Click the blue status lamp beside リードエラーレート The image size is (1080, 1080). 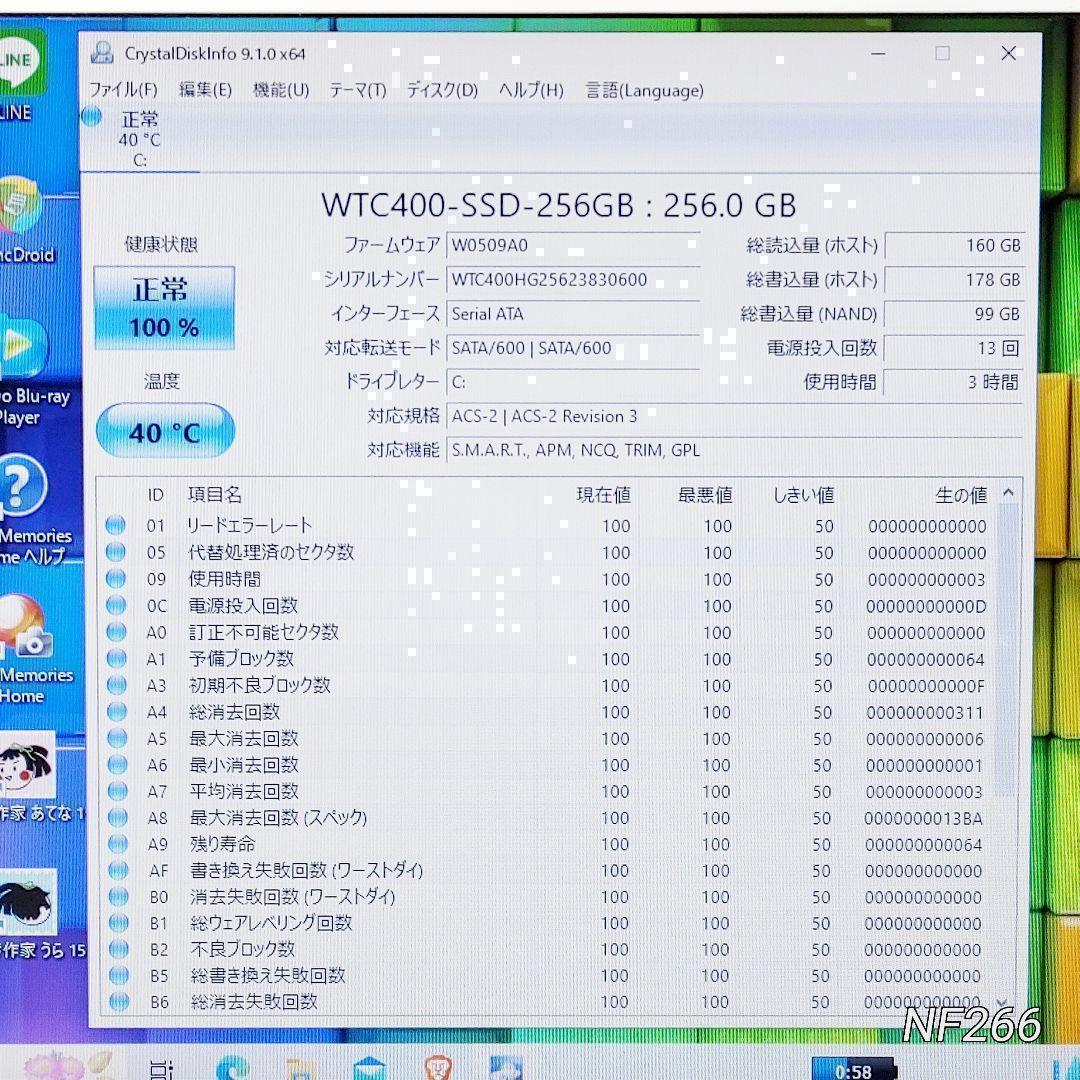tap(117, 525)
